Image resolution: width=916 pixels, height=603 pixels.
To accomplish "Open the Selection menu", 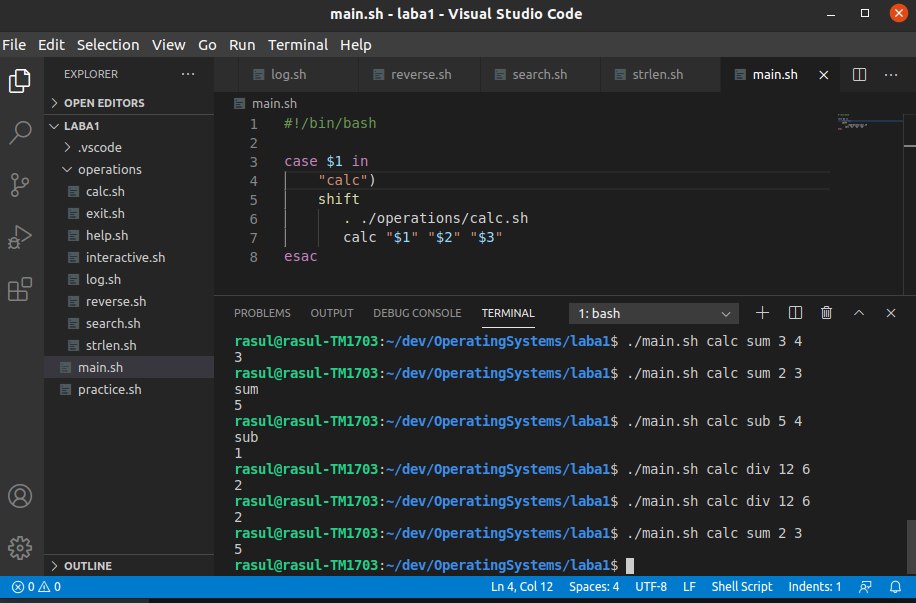I will point(108,45).
